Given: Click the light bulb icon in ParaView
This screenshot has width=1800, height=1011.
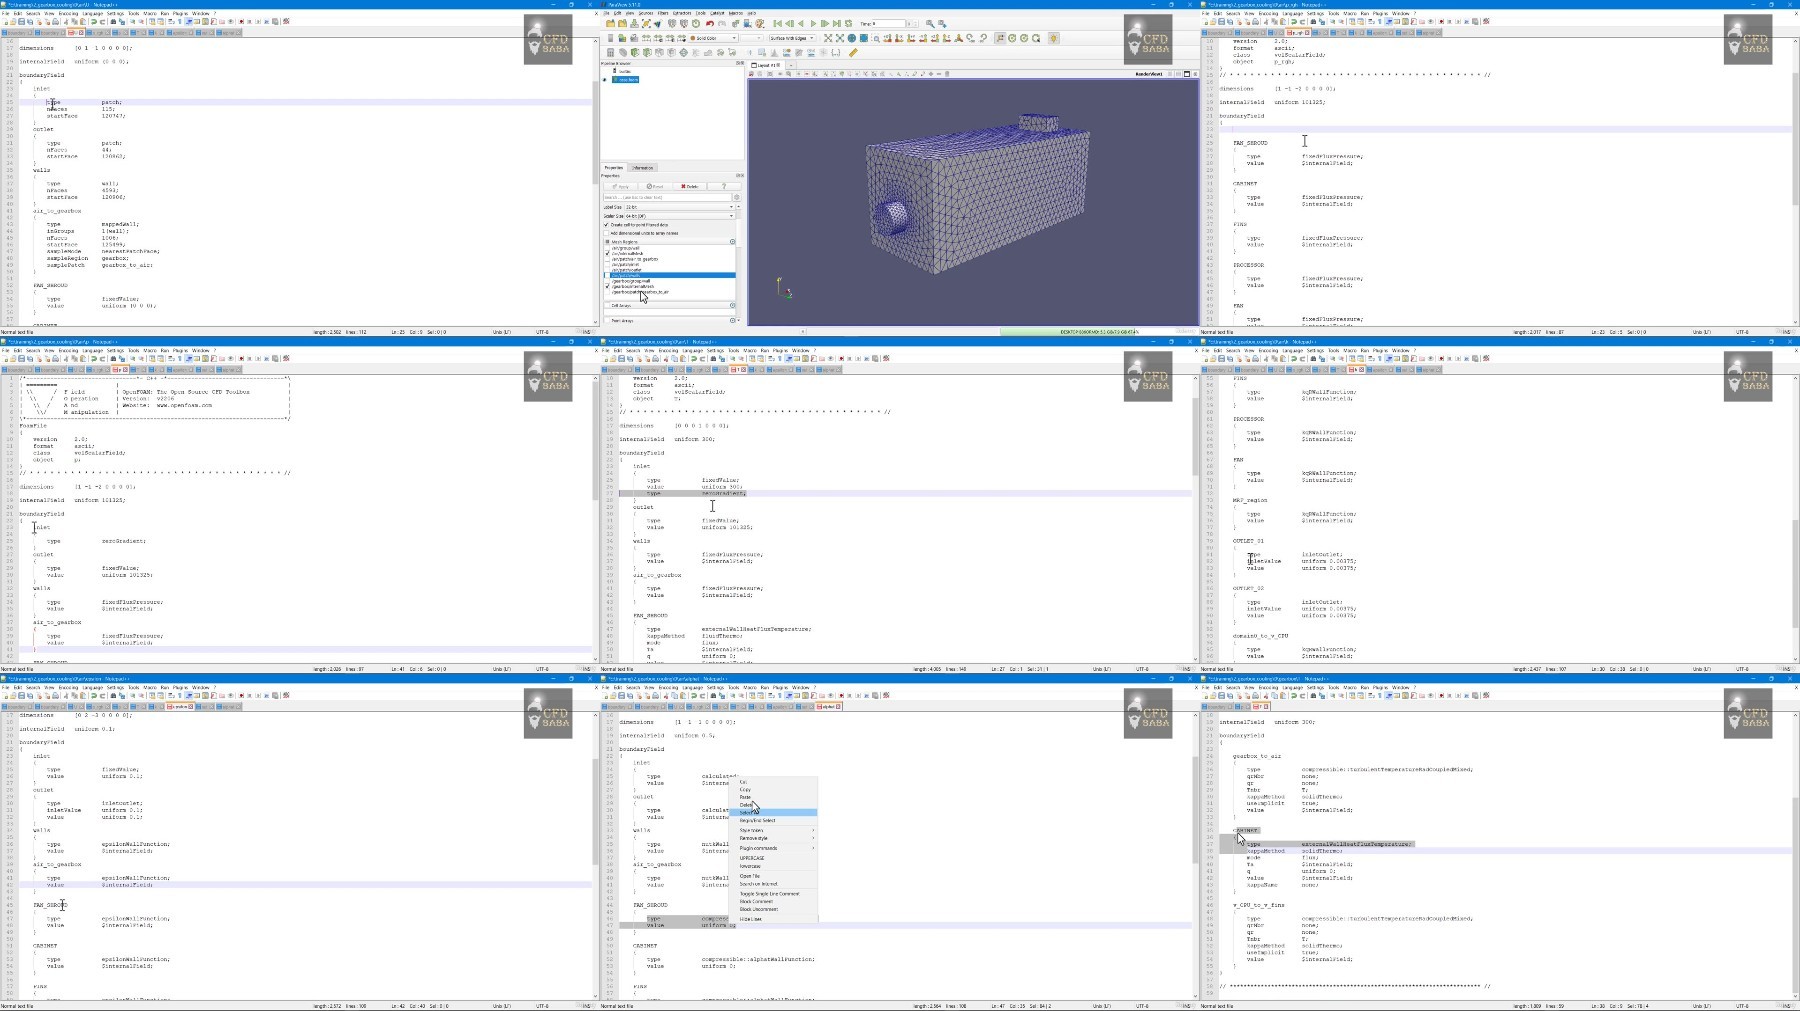Looking at the screenshot, I should click(1053, 38).
